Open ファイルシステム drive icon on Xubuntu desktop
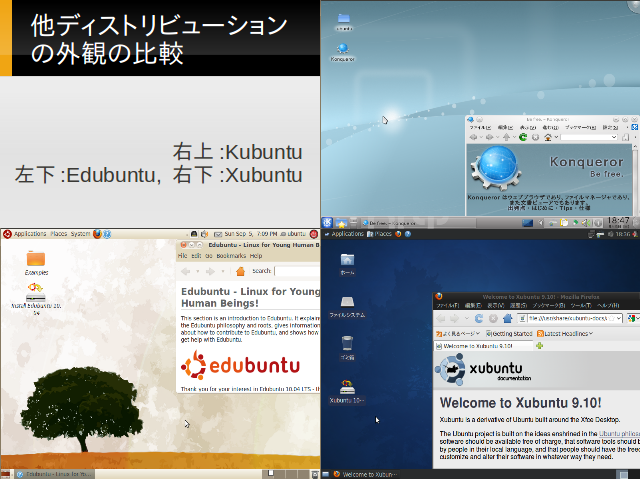Screen dimensions: 640x480 347,307
